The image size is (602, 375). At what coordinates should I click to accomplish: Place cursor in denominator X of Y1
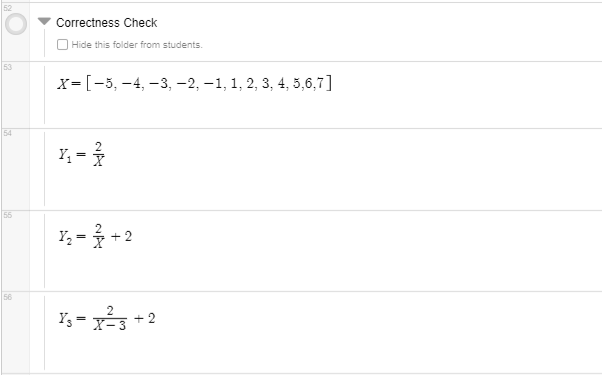click(x=99, y=161)
